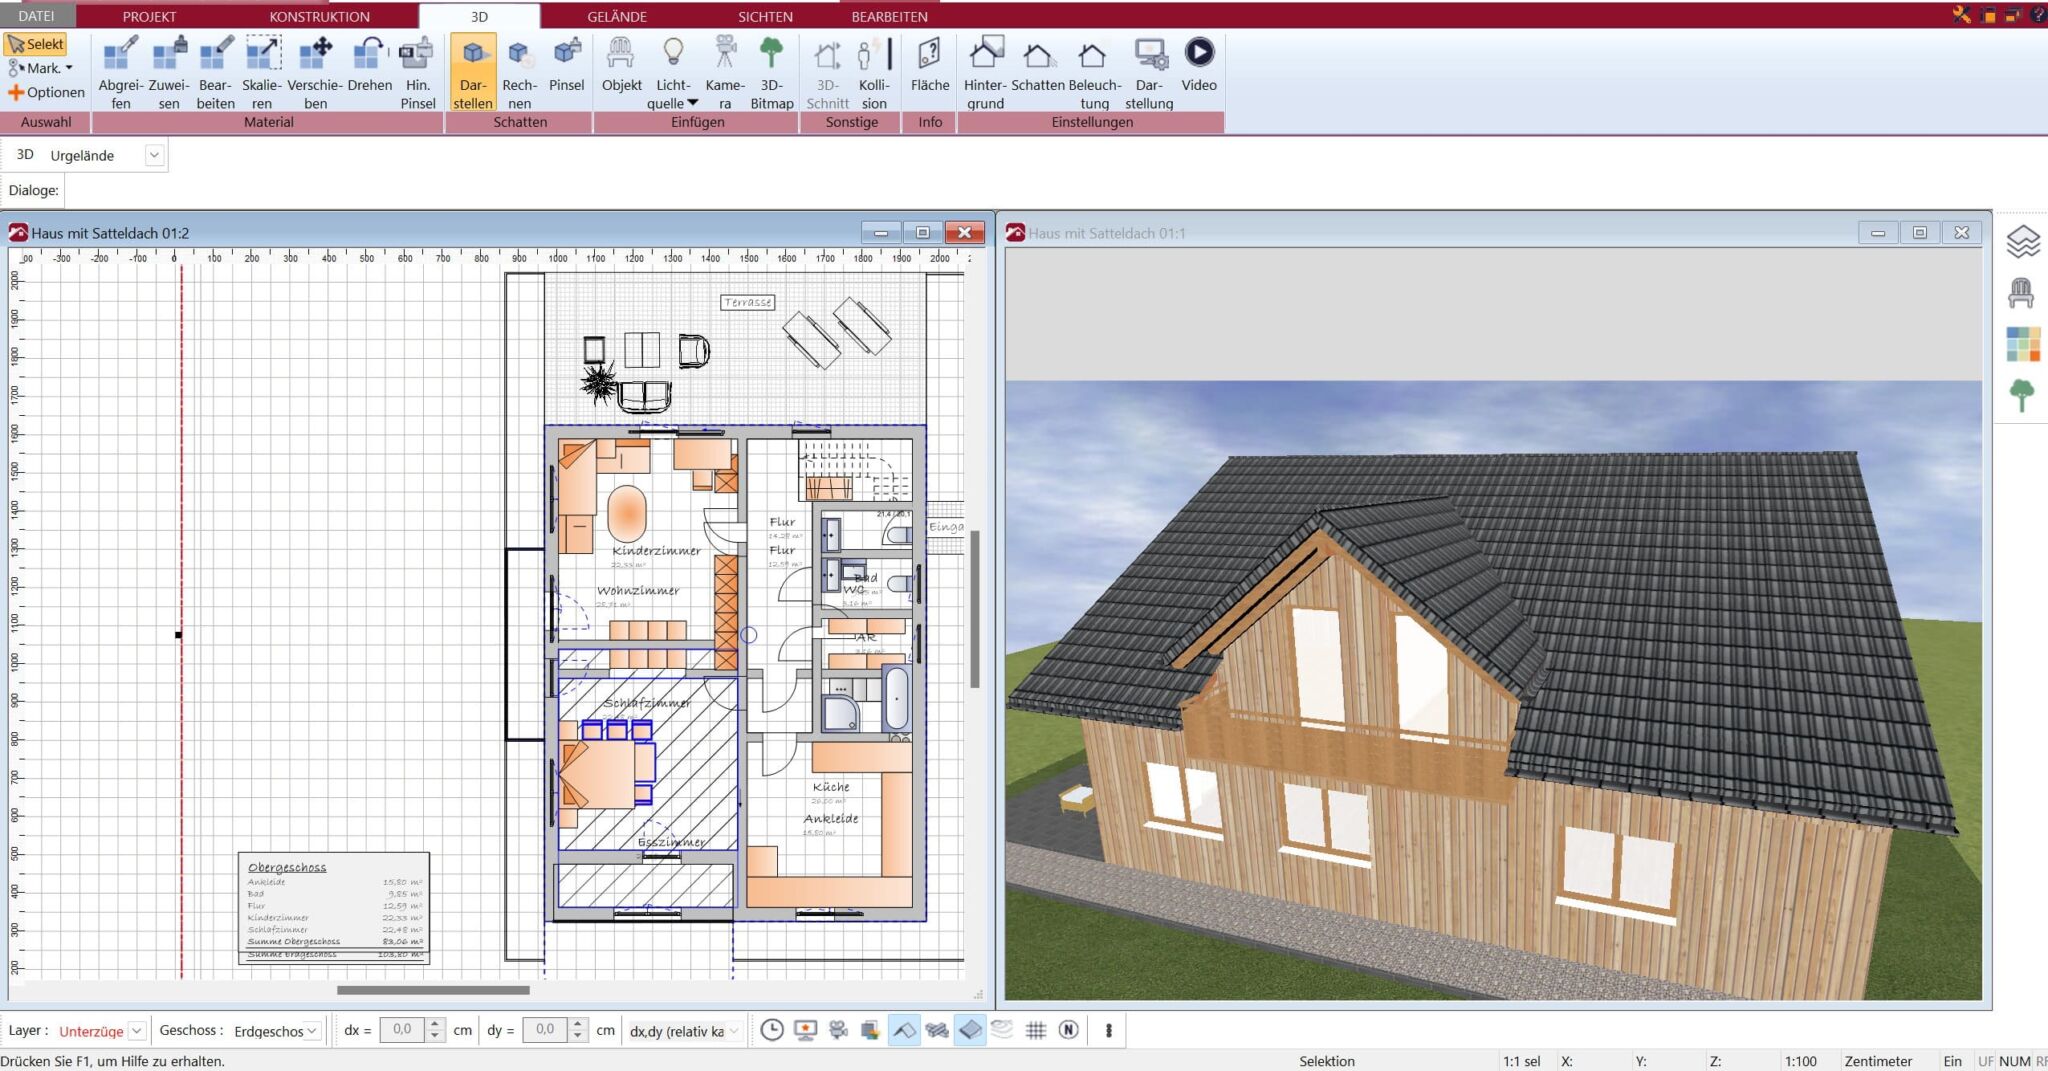Expand the Geschoss dropdown showing Erdgeschoss
This screenshot has height=1071, width=2048.
(x=312, y=1031)
